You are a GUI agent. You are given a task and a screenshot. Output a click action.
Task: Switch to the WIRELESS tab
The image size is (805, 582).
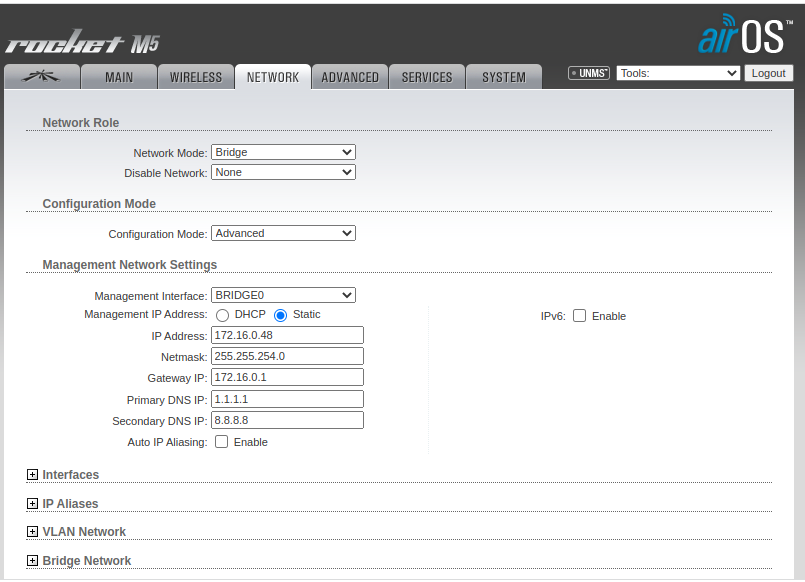point(196,77)
